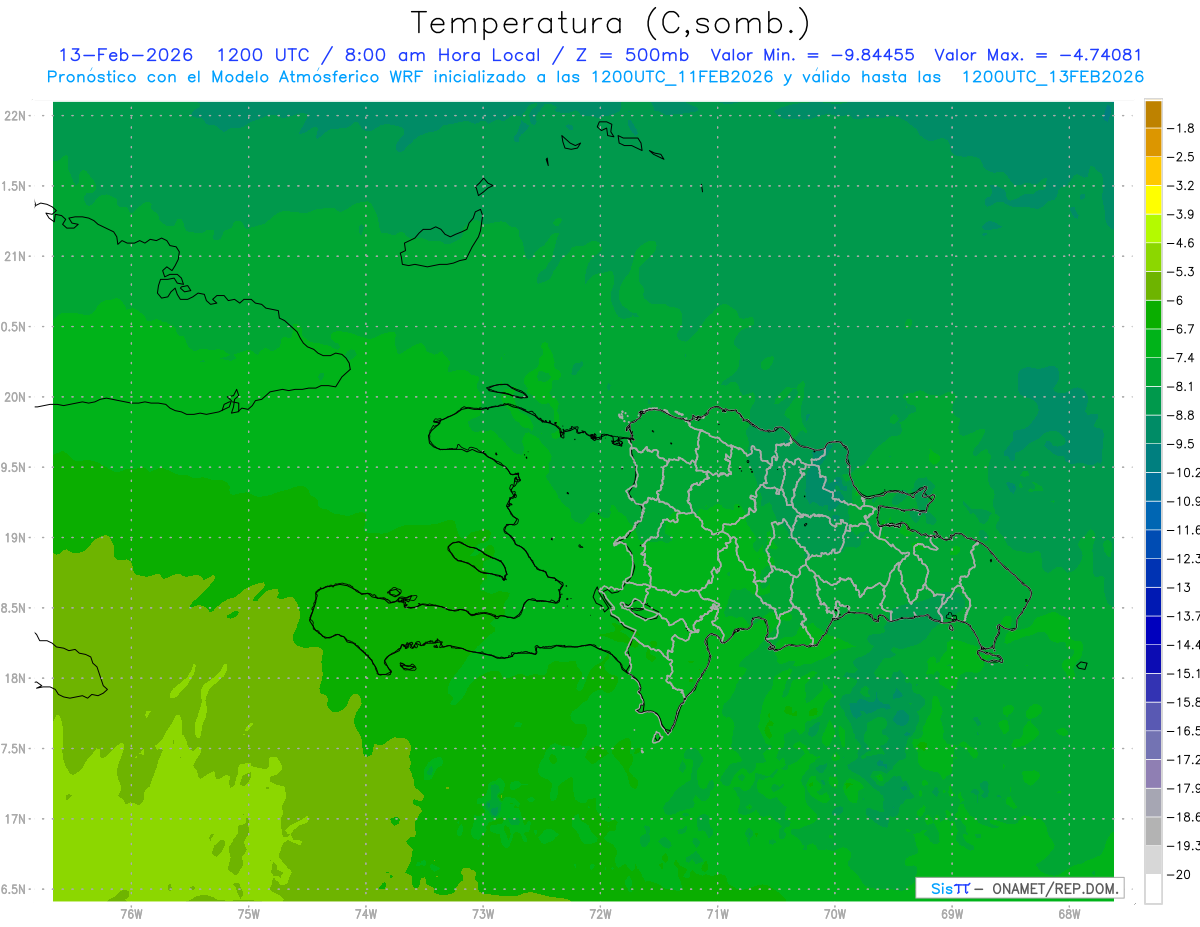Click the -20 color scale value
This screenshot has width=1200, height=927.
[1180, 875]
